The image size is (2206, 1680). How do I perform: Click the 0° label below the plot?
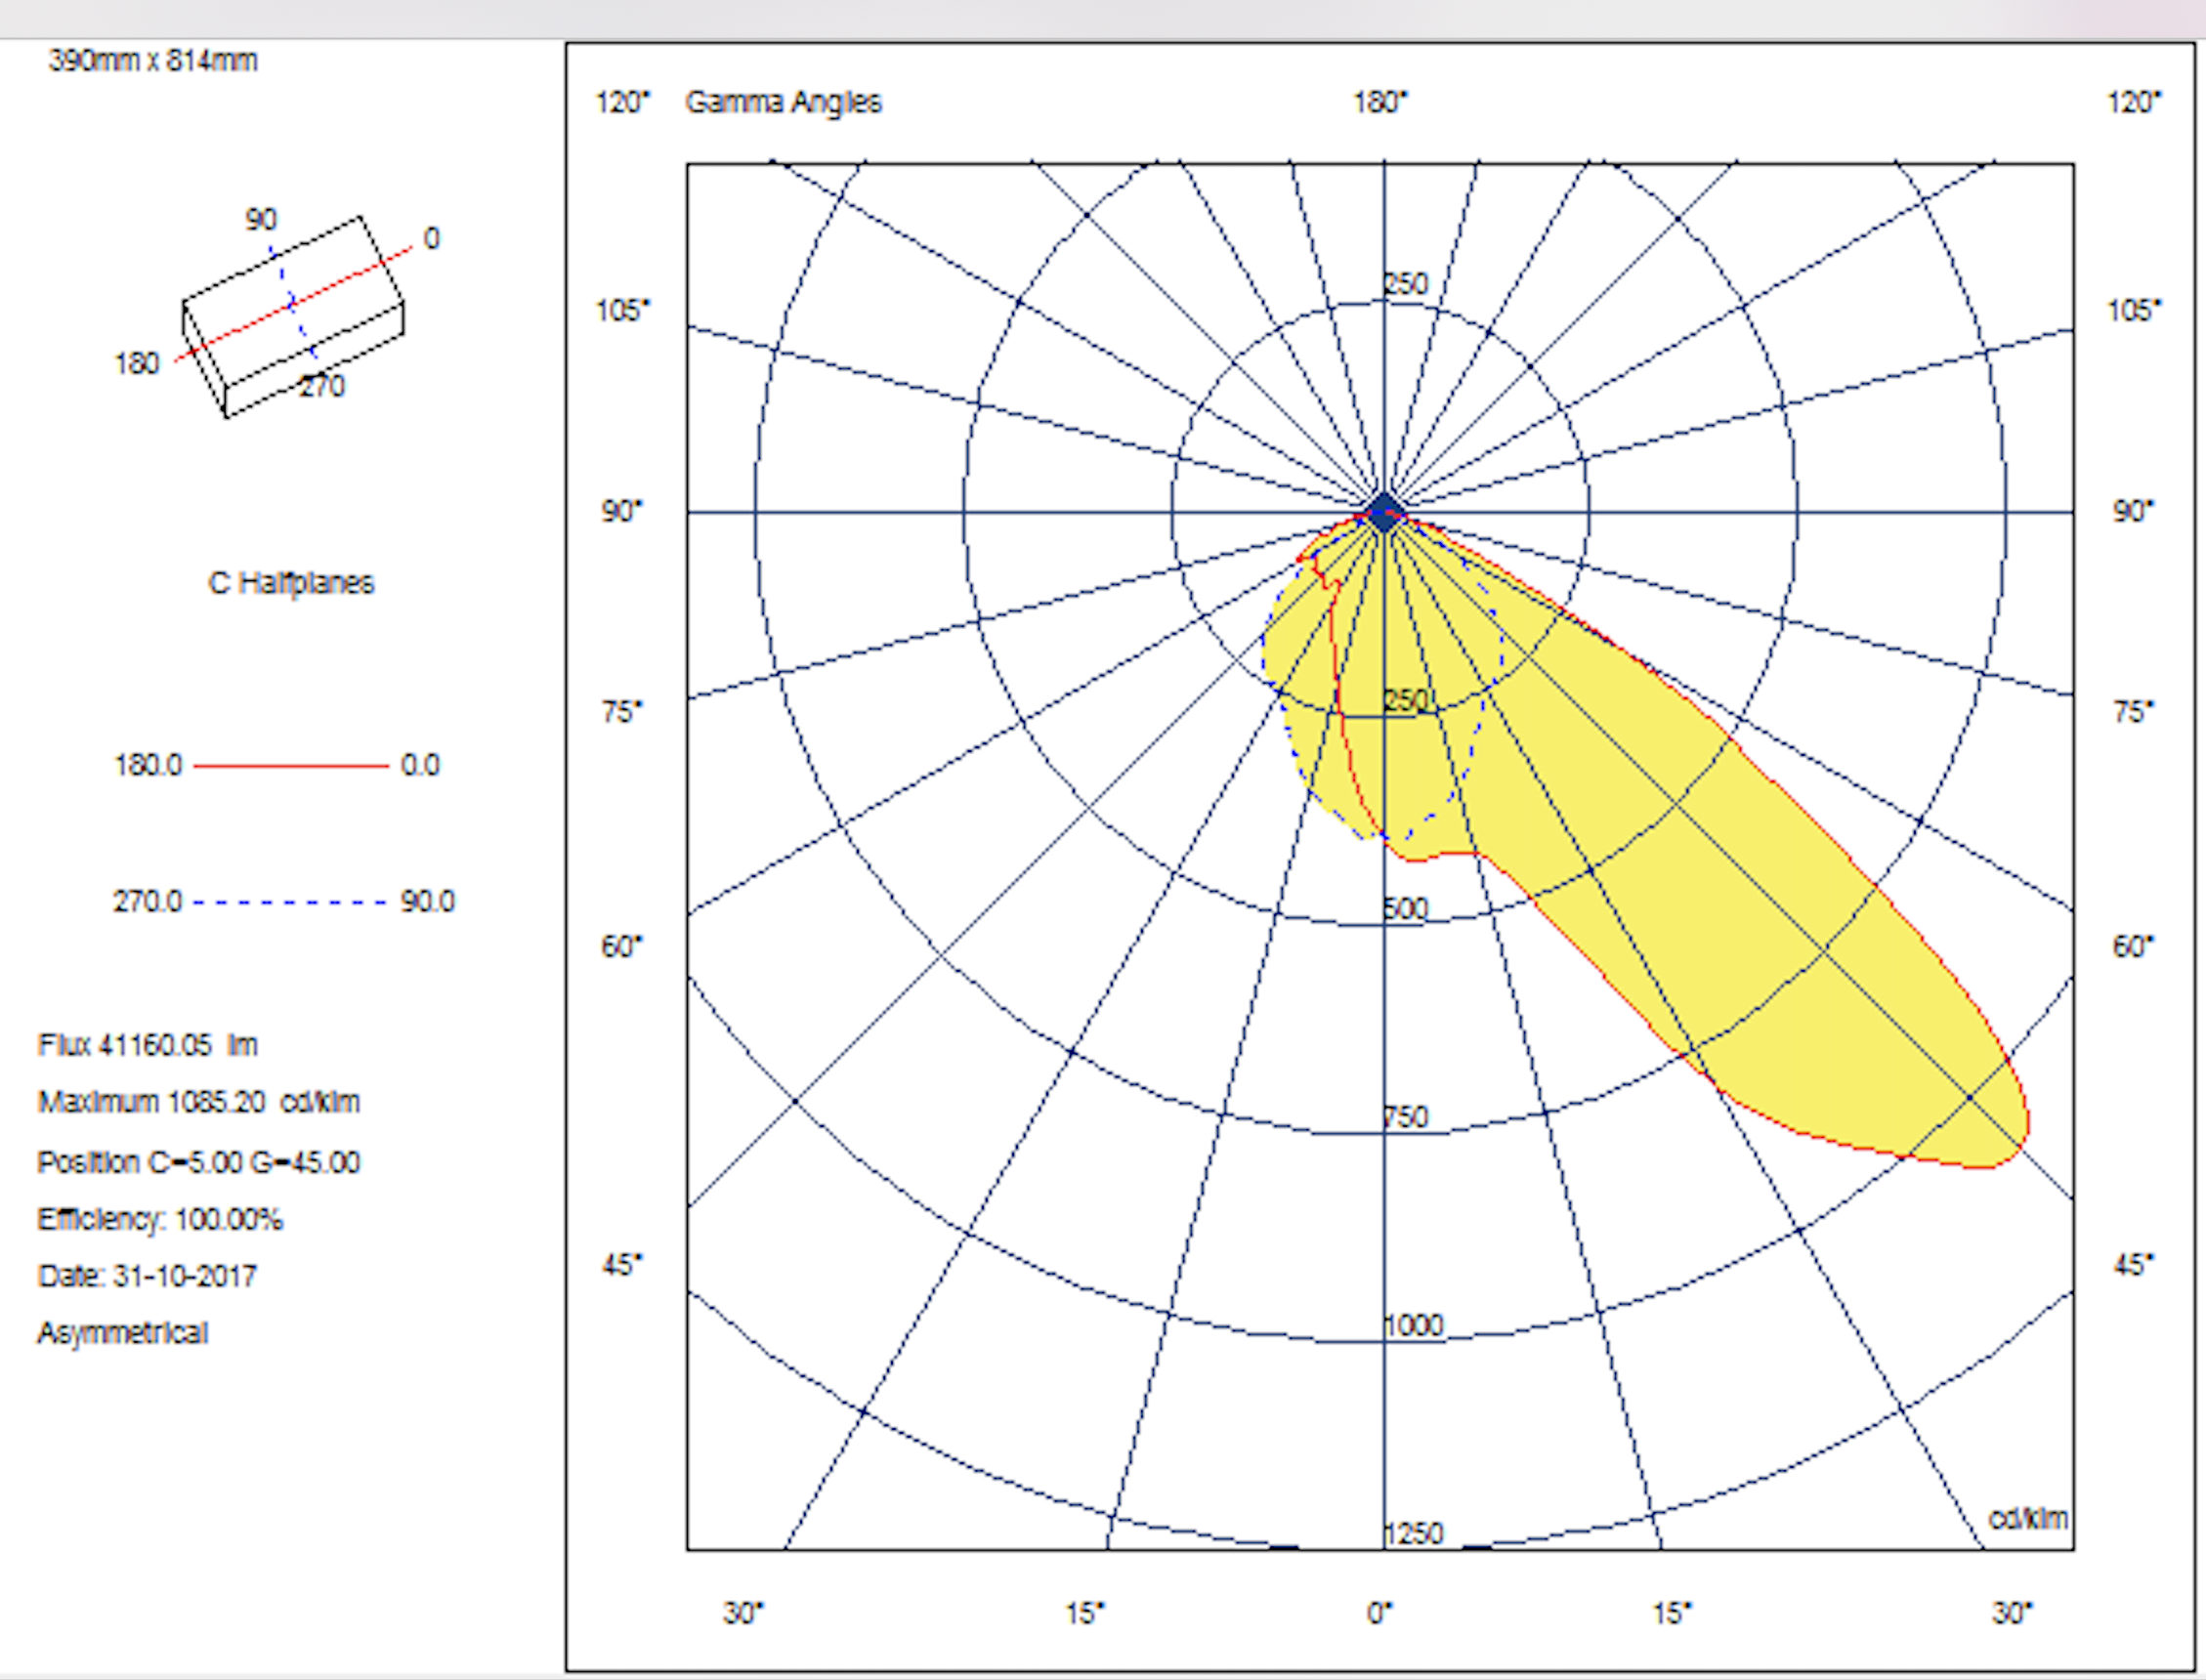[1379, 1613]
